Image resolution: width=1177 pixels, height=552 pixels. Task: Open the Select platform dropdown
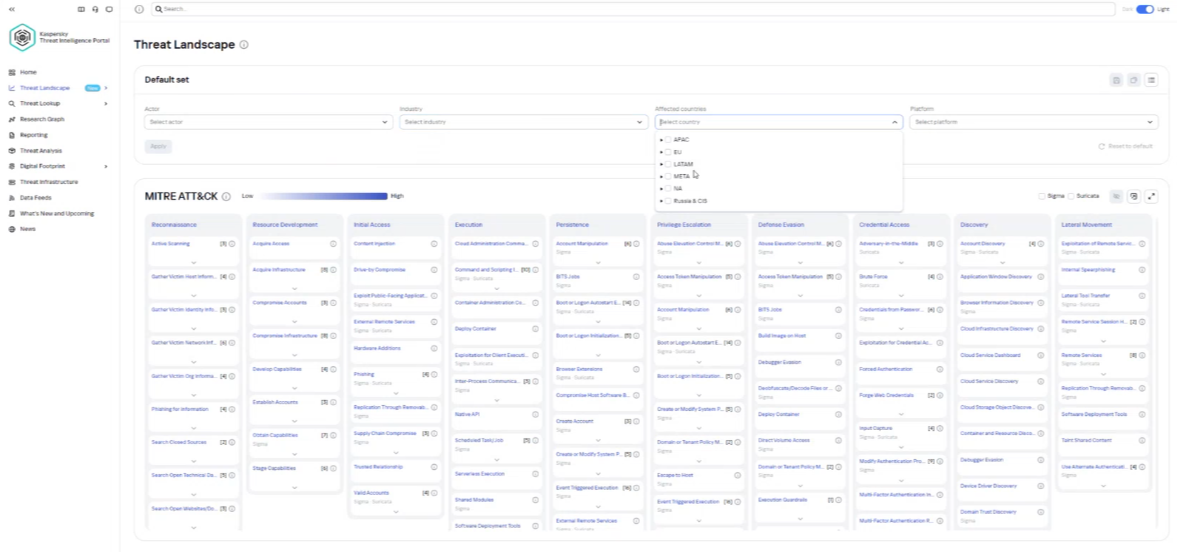(1034, 122)
